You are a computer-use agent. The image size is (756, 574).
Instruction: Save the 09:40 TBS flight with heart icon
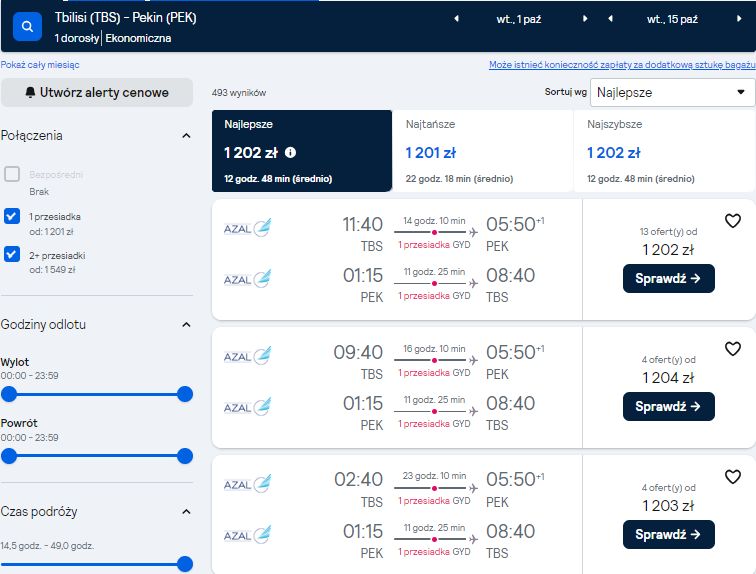733,348
